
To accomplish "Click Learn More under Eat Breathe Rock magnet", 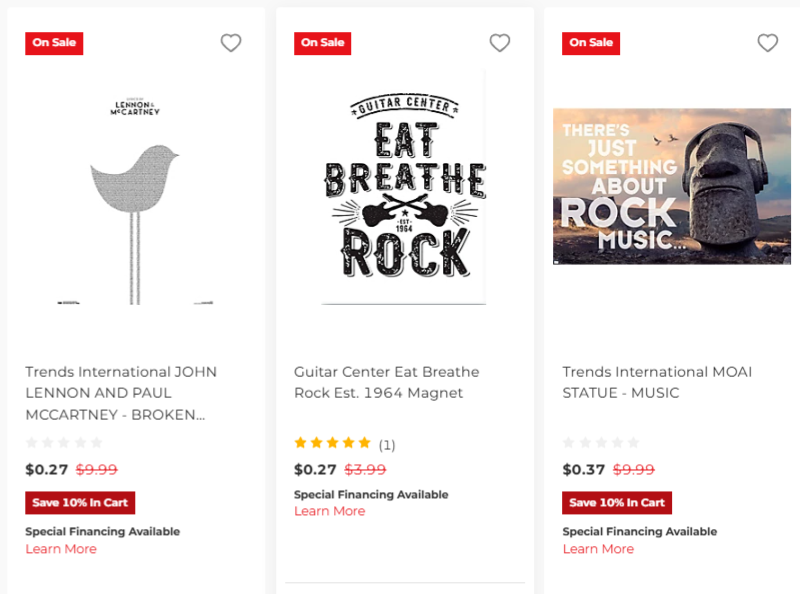I will tap(330, 511).
